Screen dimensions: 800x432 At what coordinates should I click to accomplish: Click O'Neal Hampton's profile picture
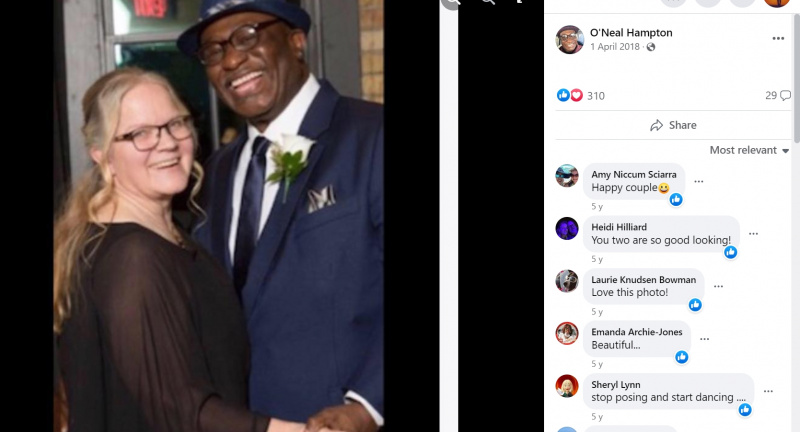coord(569,39)
